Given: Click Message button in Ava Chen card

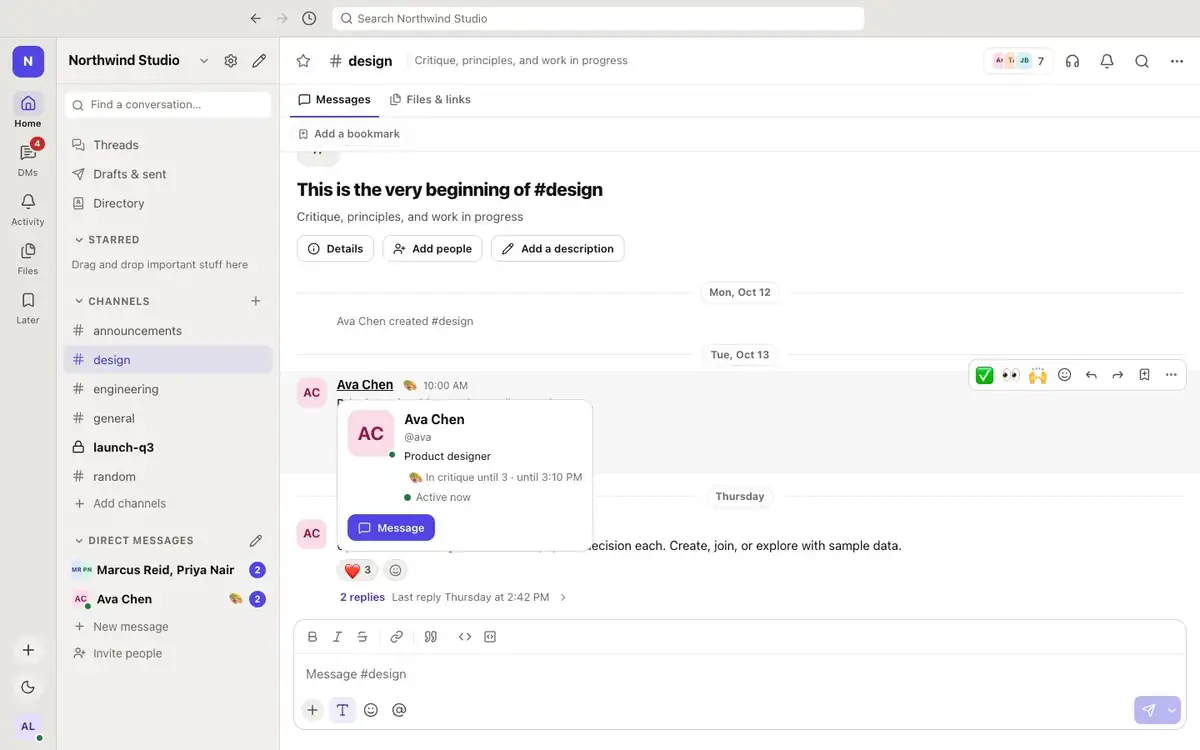Looking at the screenshot, I should 391,528.
